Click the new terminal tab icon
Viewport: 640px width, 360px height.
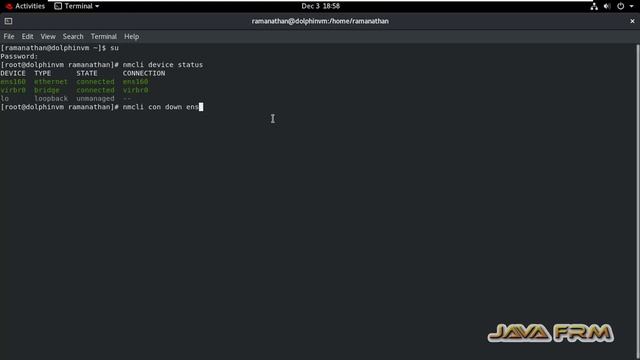pos(9,21)
